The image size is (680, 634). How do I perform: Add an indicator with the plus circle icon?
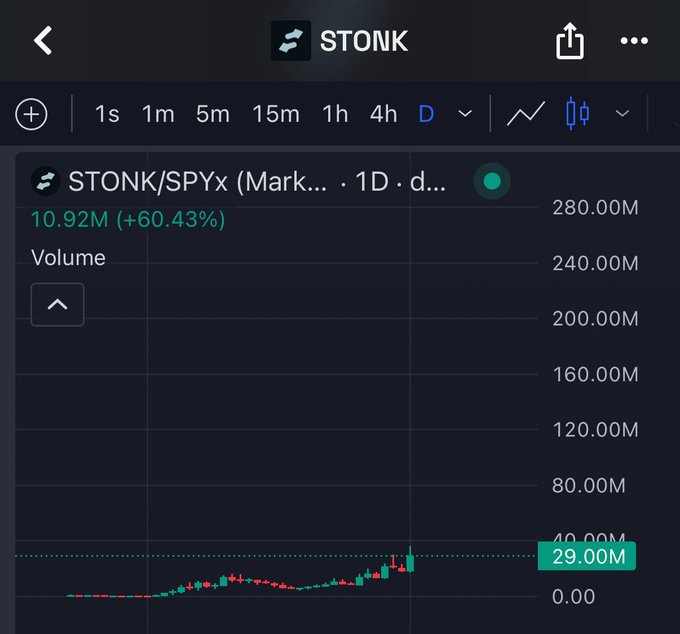31,114
